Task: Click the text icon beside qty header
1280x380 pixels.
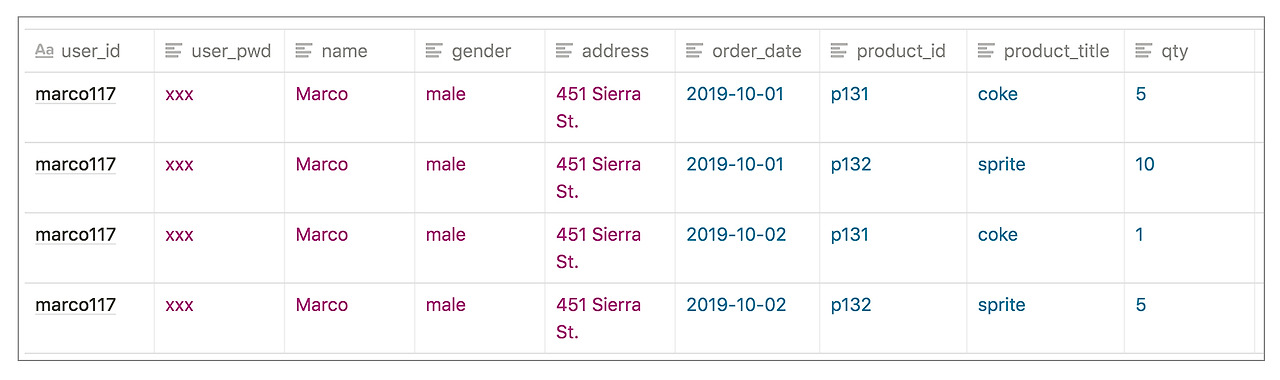Action: (1144, 51)
